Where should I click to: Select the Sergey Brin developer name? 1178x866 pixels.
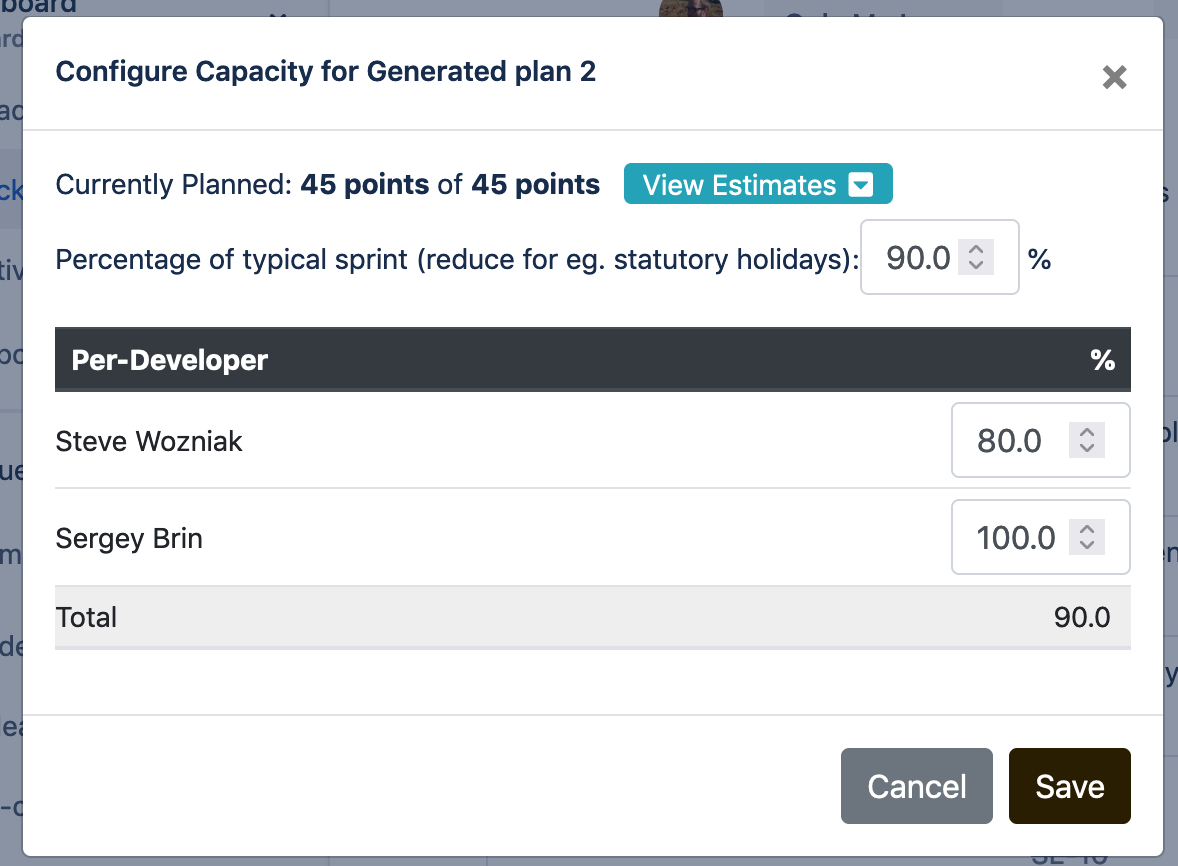coord(129,539)
